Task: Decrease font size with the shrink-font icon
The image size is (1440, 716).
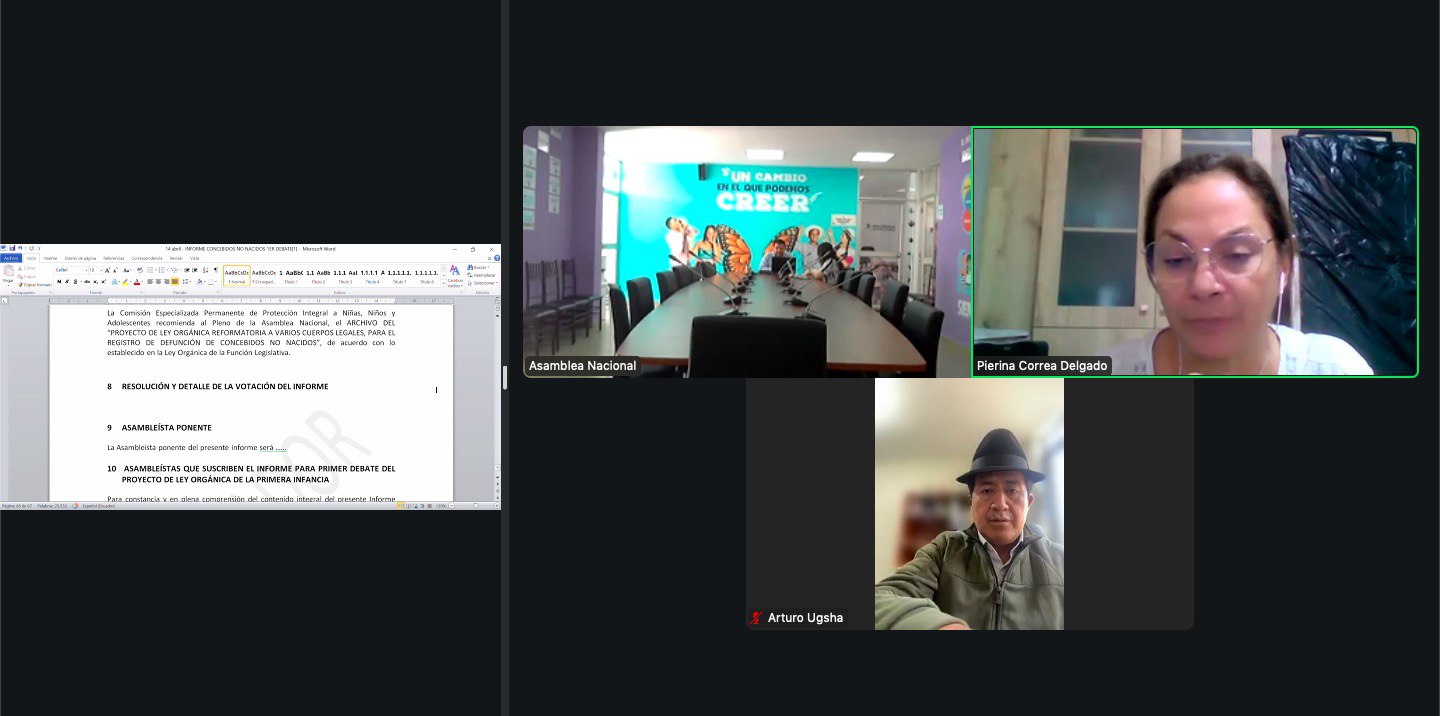Action: click(x=115, y=270)
